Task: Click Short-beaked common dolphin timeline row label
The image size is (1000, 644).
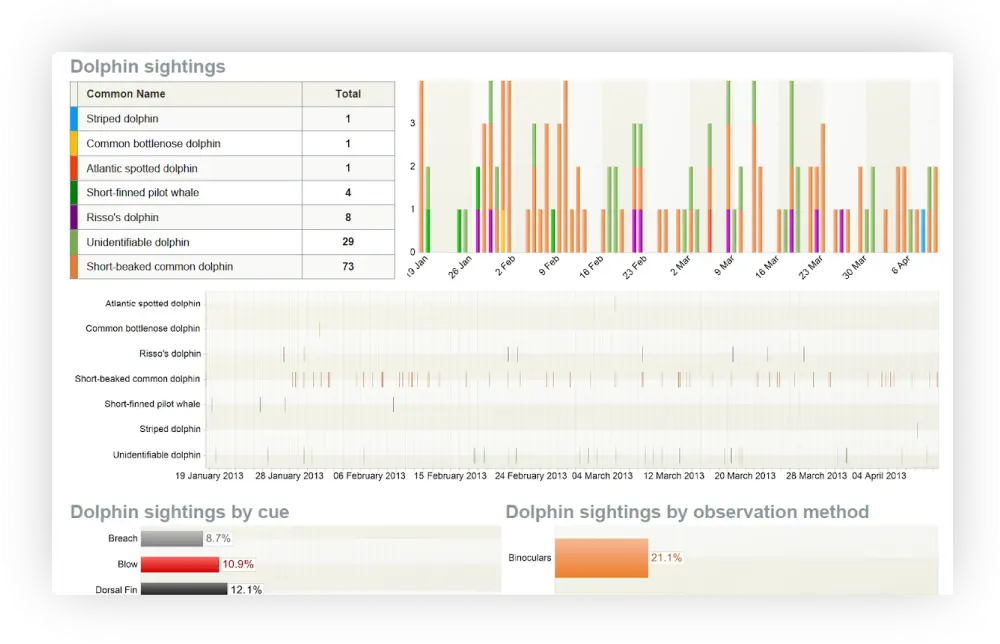Action: click(x=137, y=379)
